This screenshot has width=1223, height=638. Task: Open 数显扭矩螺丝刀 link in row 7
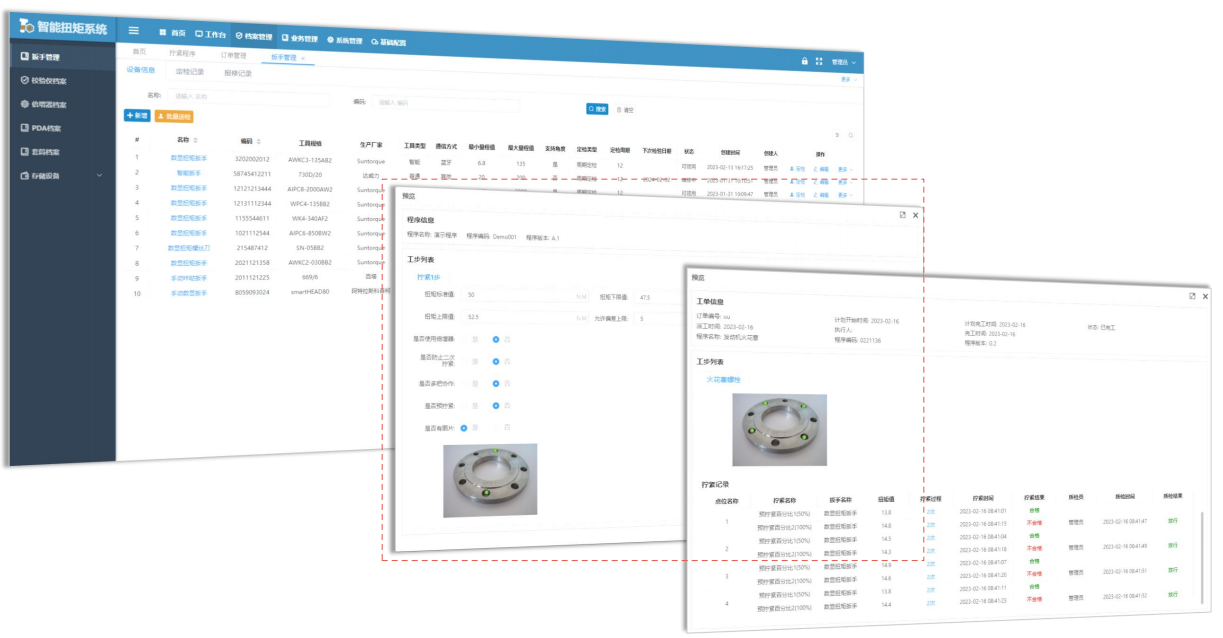click(188, 247)
